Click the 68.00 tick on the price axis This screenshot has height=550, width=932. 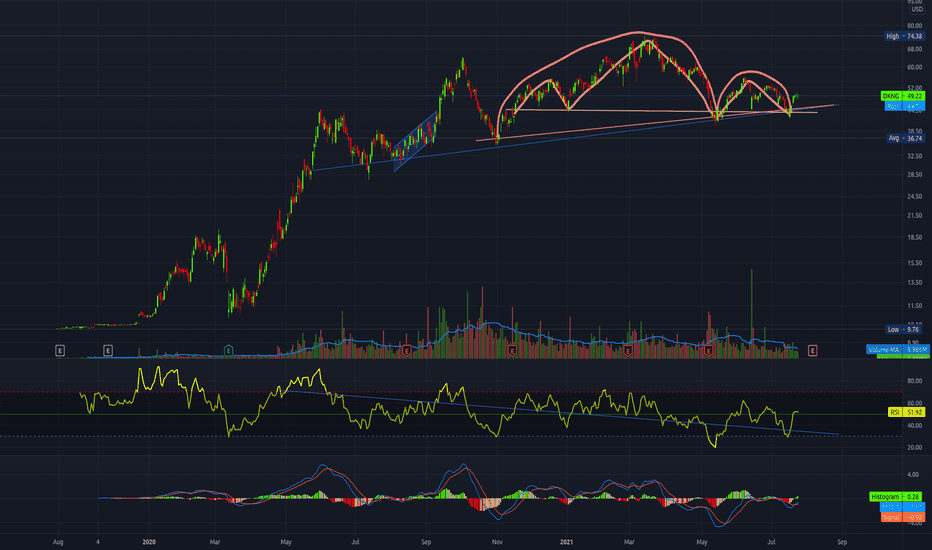coord(915,49)
